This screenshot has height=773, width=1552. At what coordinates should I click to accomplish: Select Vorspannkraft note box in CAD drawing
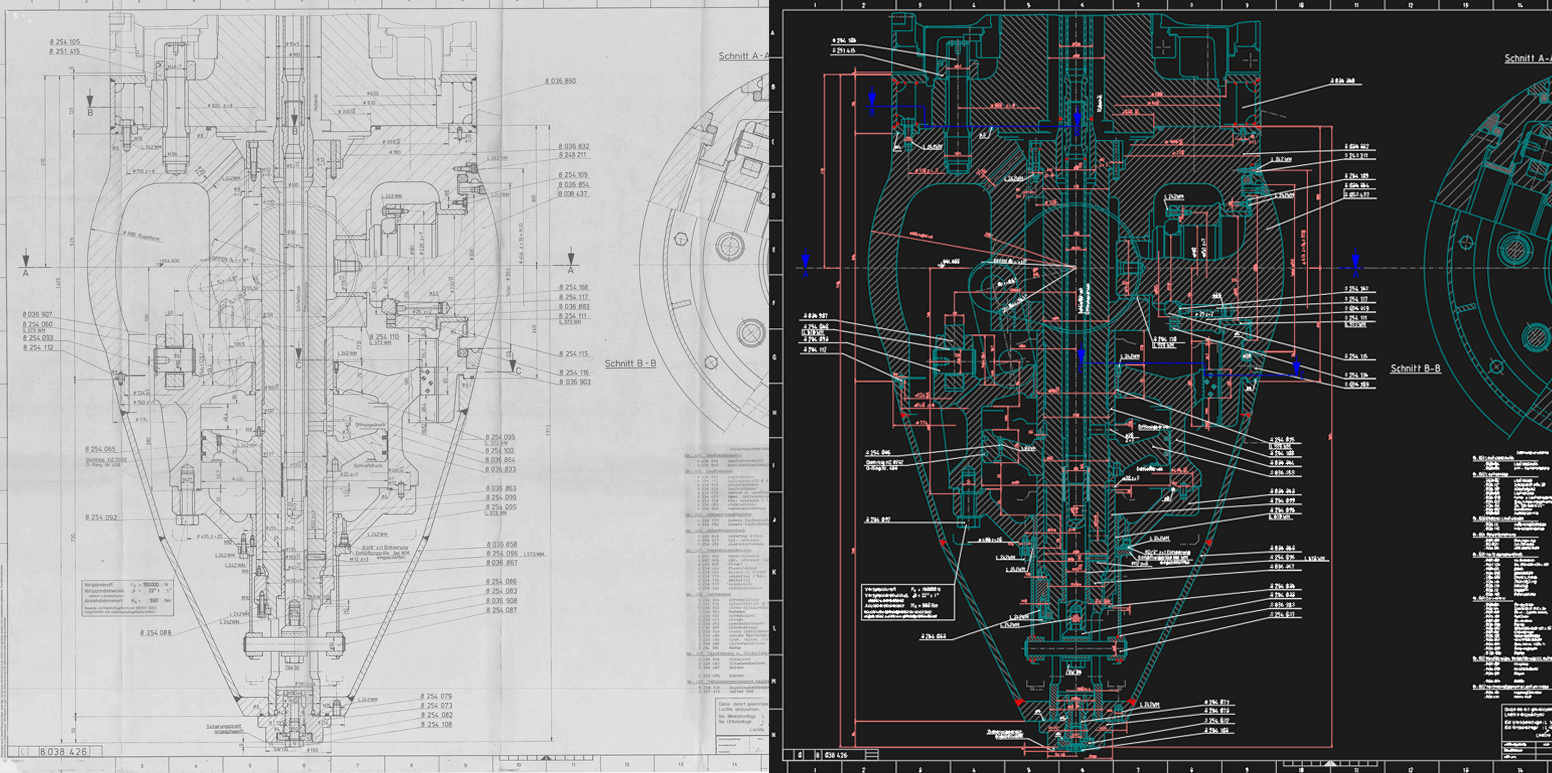(906, 603)
